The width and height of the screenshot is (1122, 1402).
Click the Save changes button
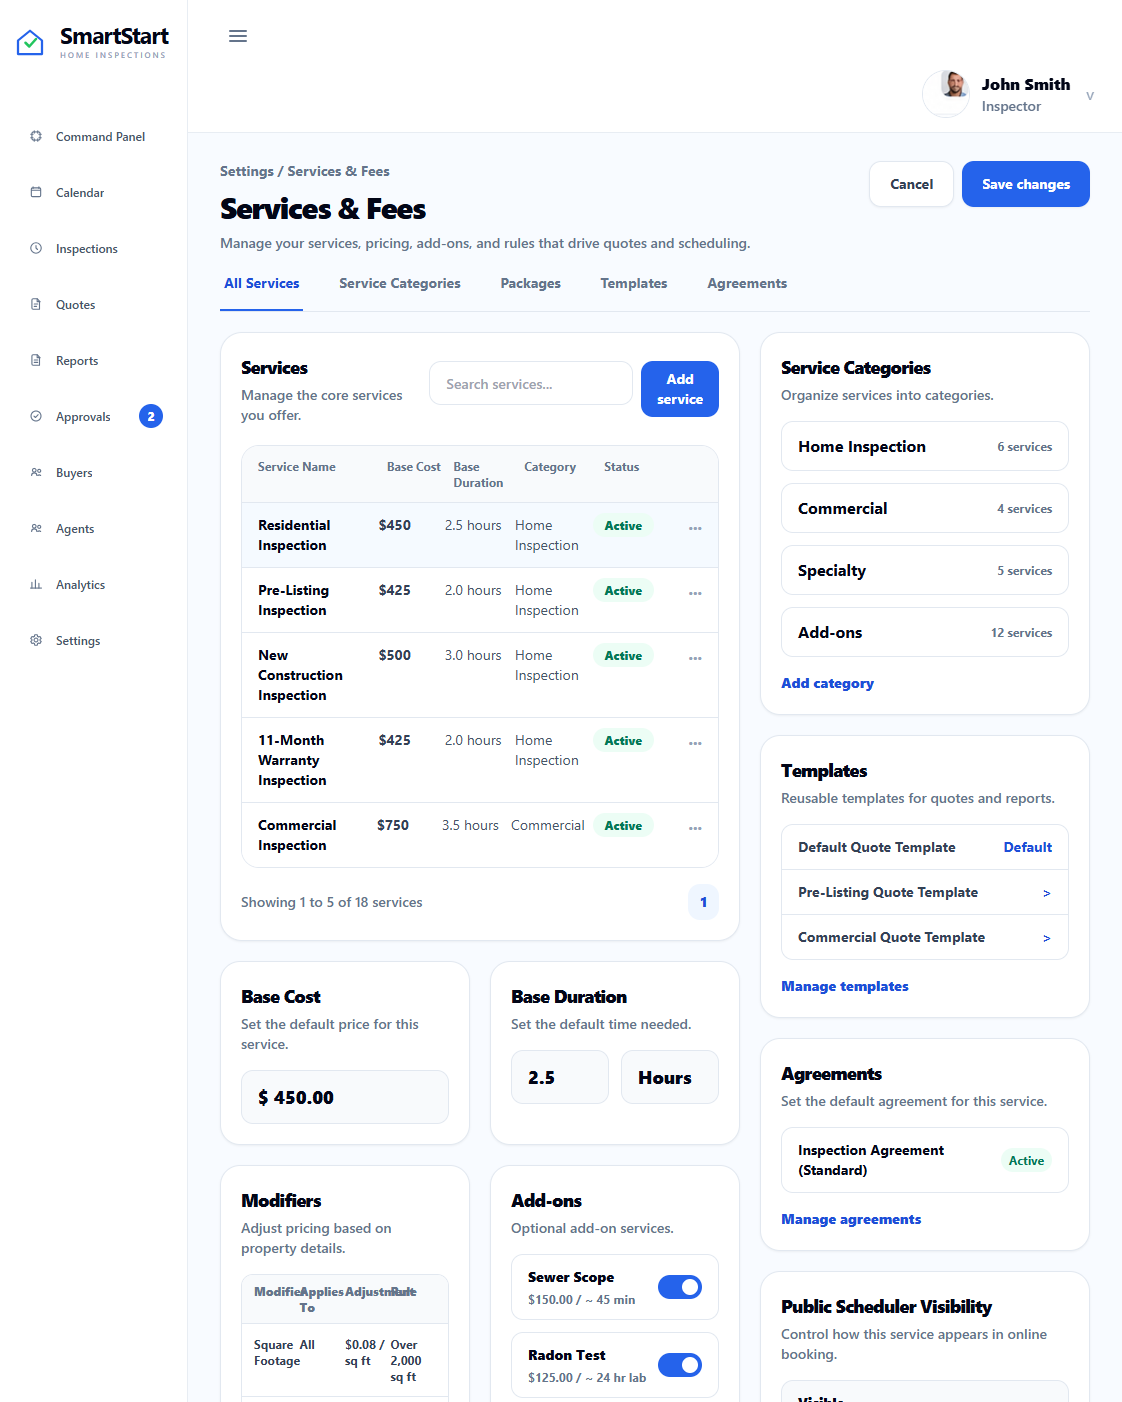click(1026, 184)
